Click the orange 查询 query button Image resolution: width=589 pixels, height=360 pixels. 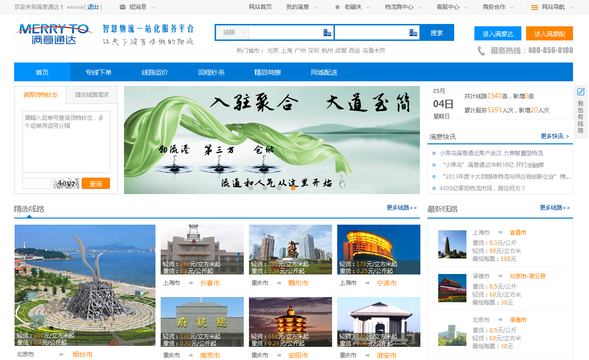(96, 183)
